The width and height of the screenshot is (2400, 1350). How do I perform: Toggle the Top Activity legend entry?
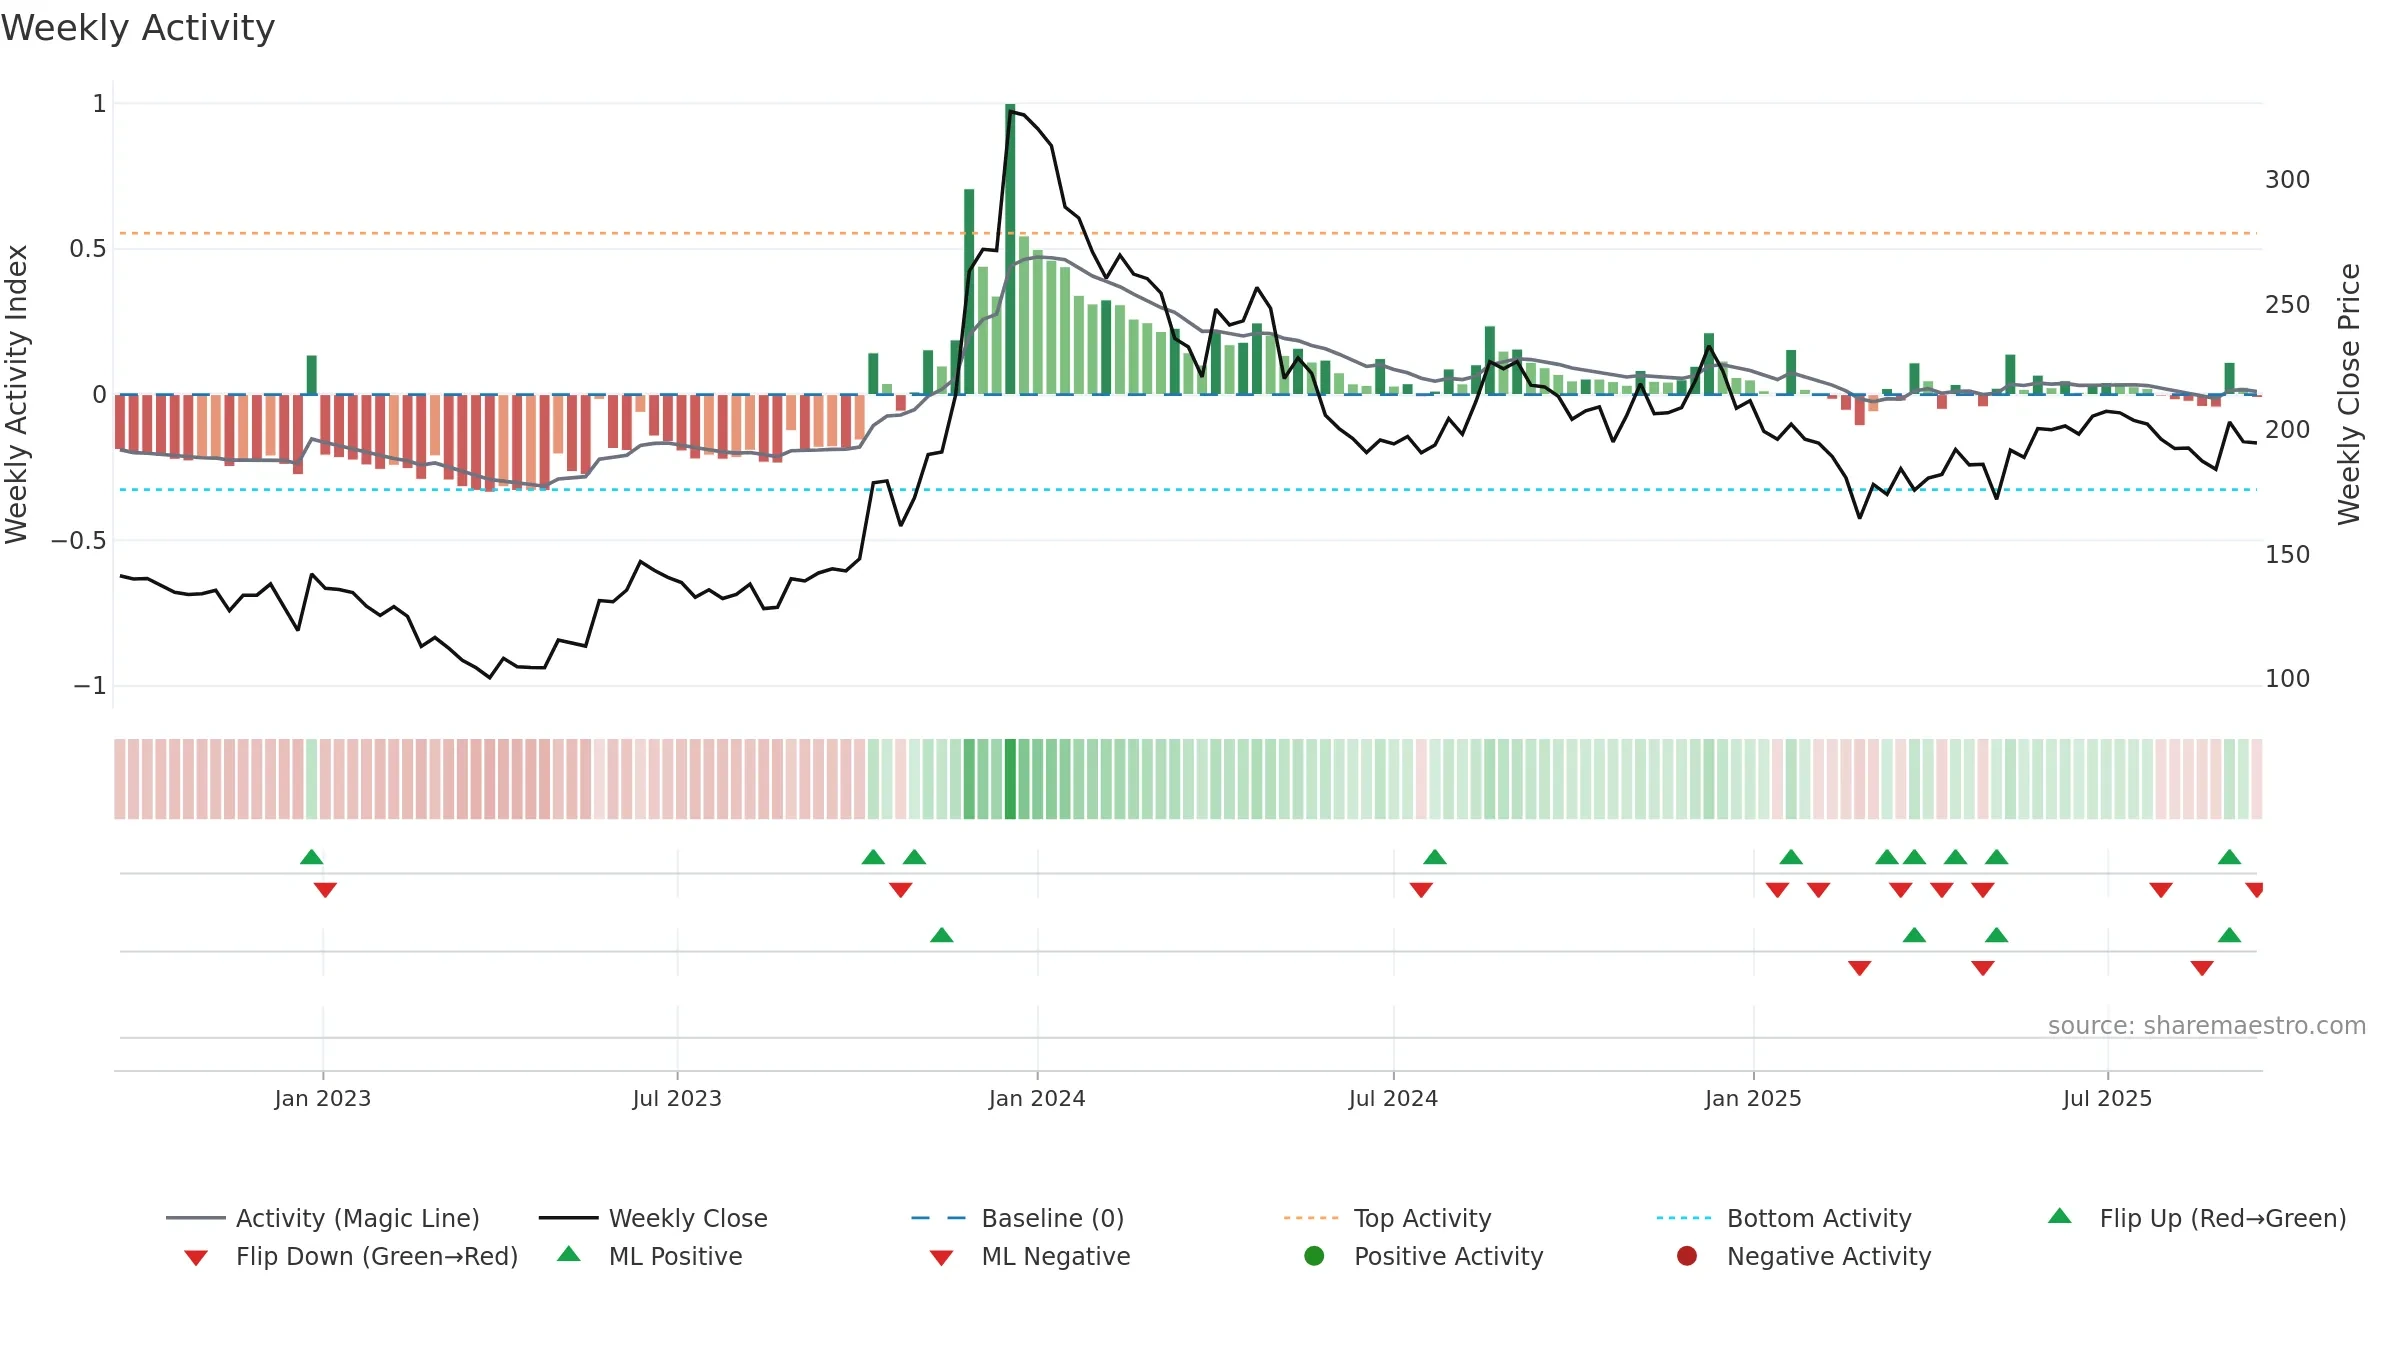tap(1387, 1218)
